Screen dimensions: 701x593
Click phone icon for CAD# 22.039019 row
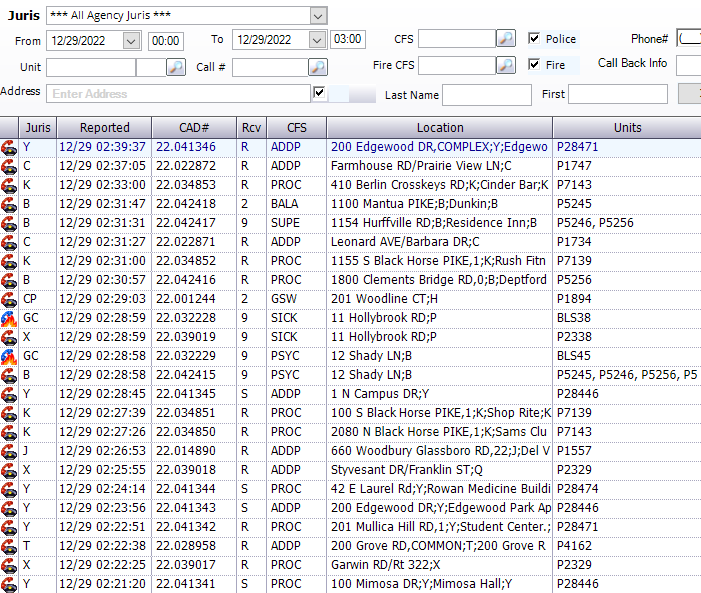9,338
